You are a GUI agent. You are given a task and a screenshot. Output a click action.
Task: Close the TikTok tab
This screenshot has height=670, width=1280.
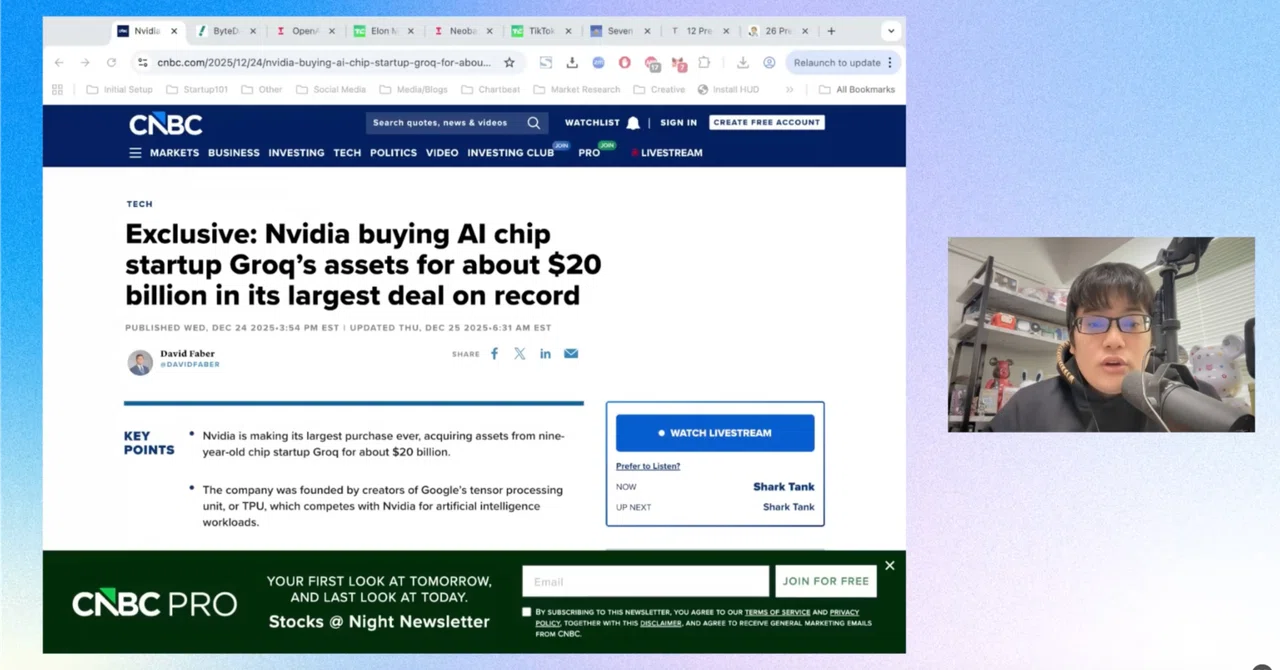pyautogui.click(x=568, y=31)
